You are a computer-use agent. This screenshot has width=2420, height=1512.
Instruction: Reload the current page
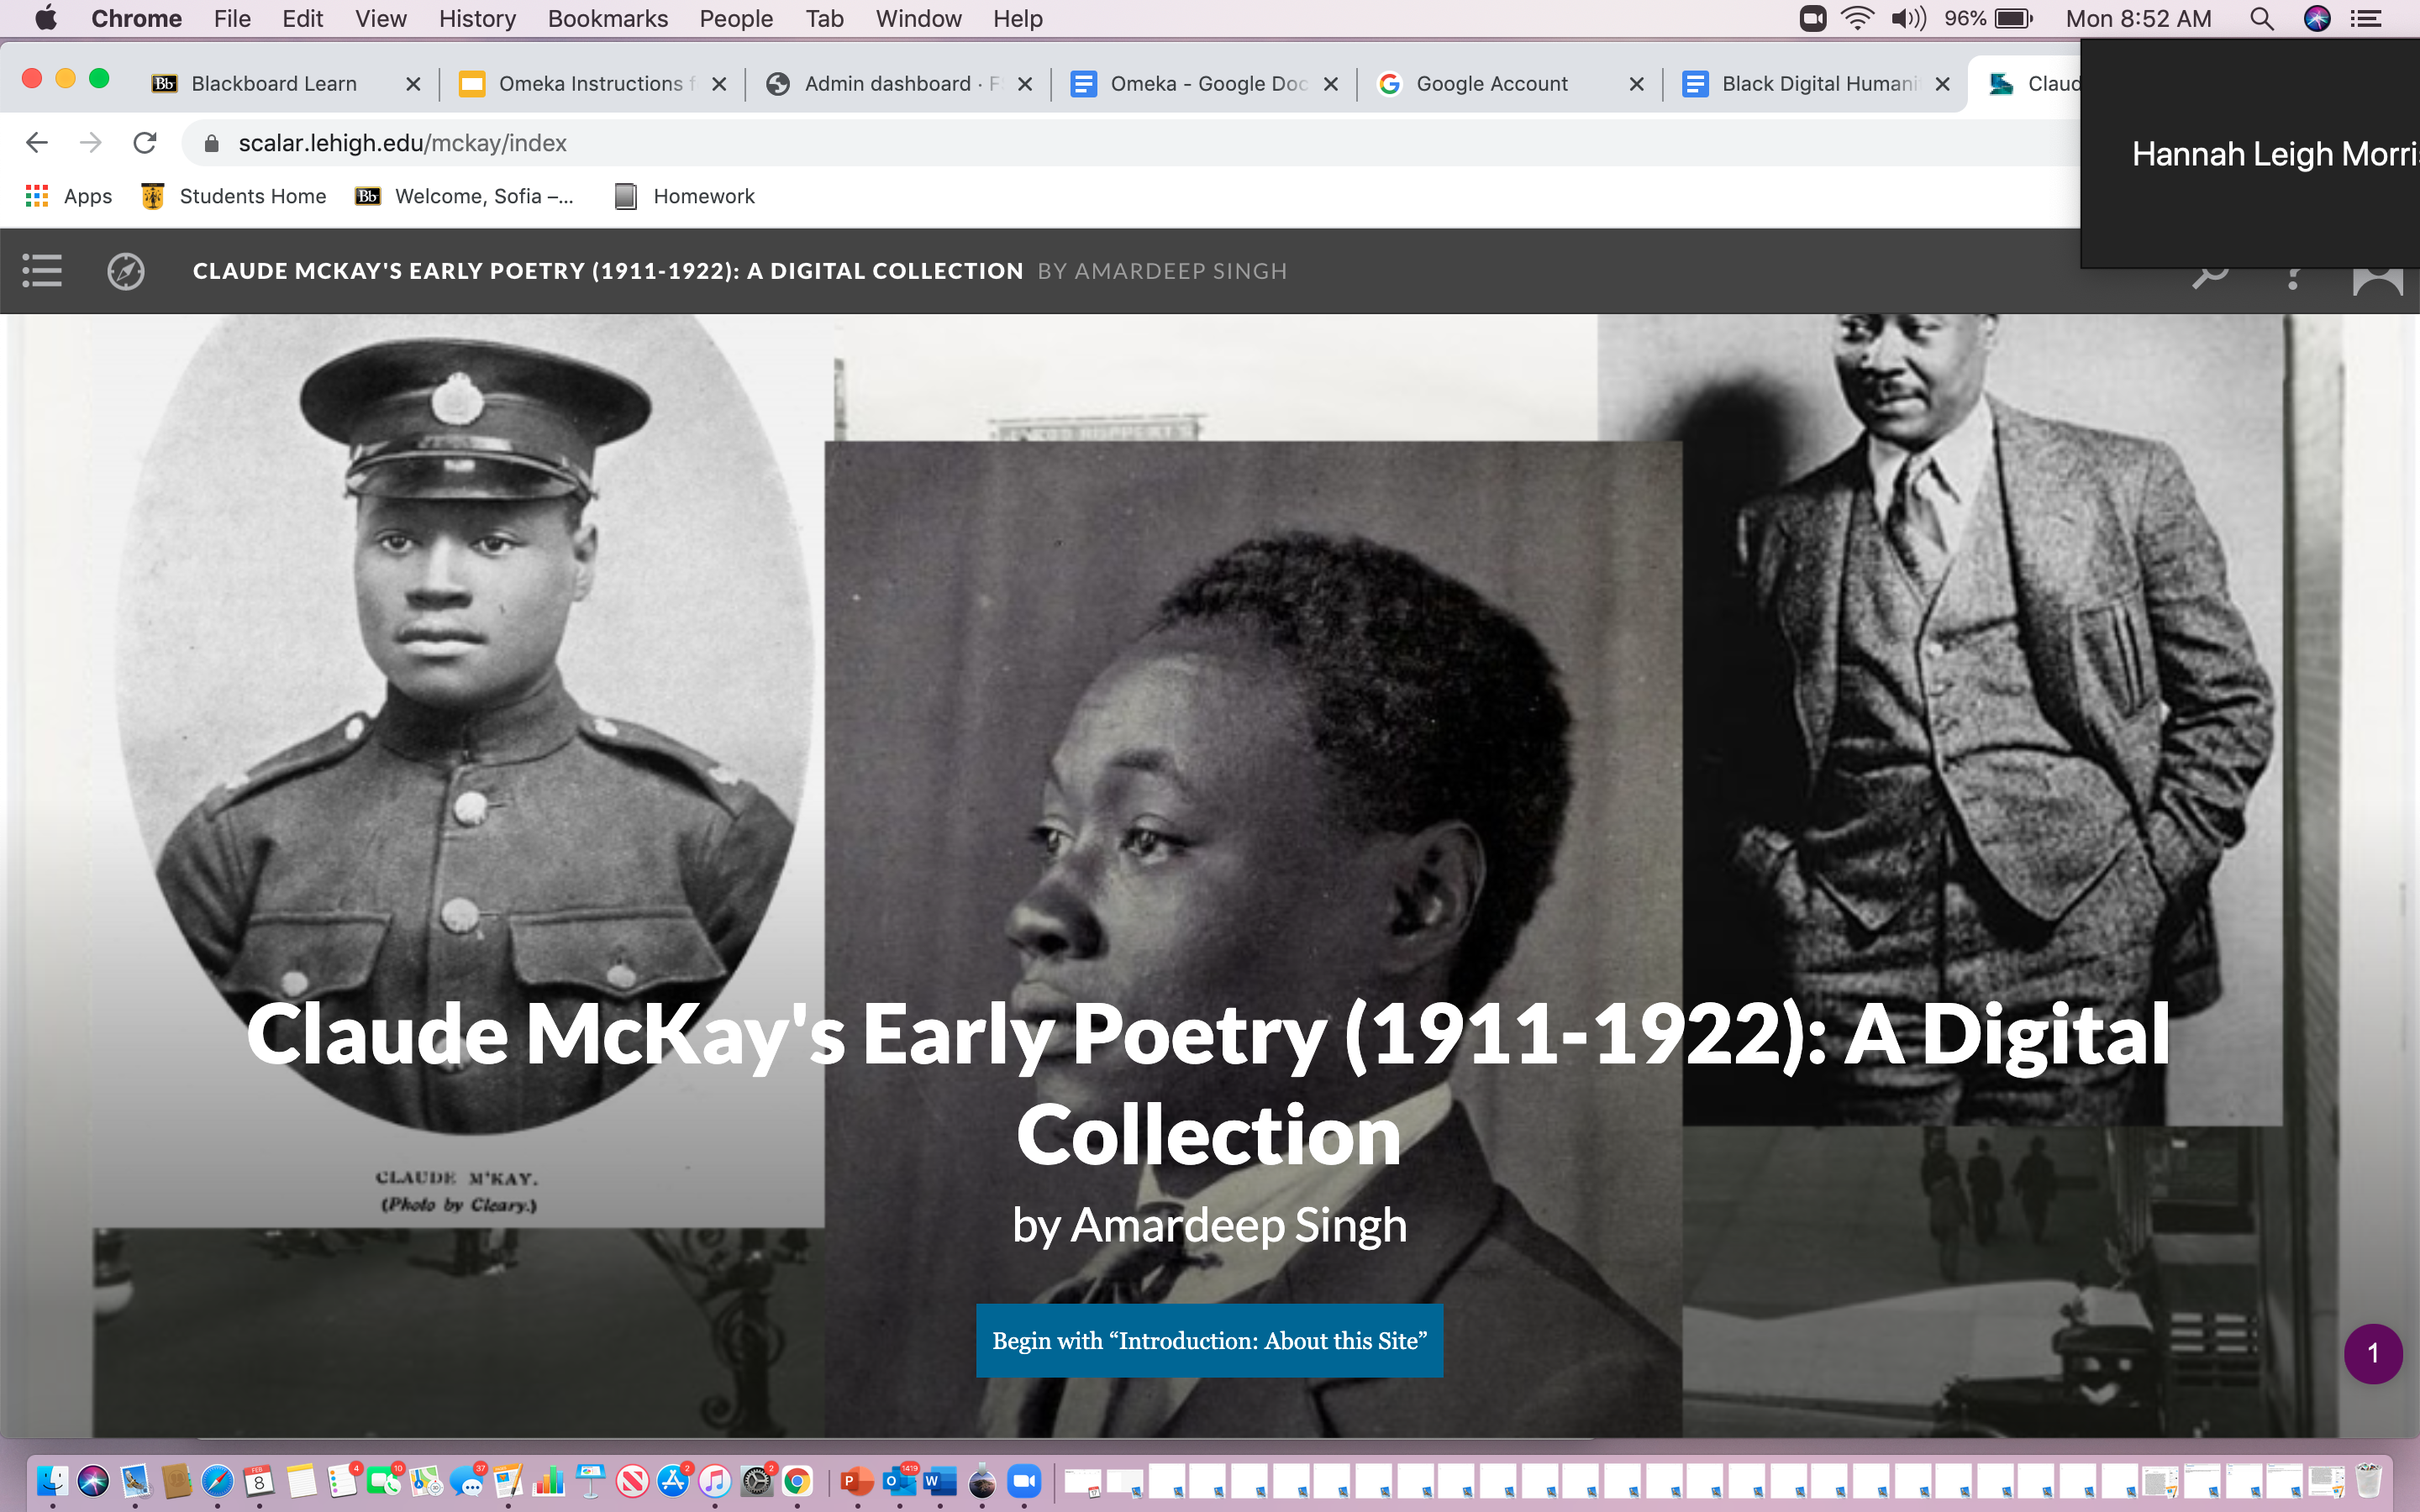(145, 143)
